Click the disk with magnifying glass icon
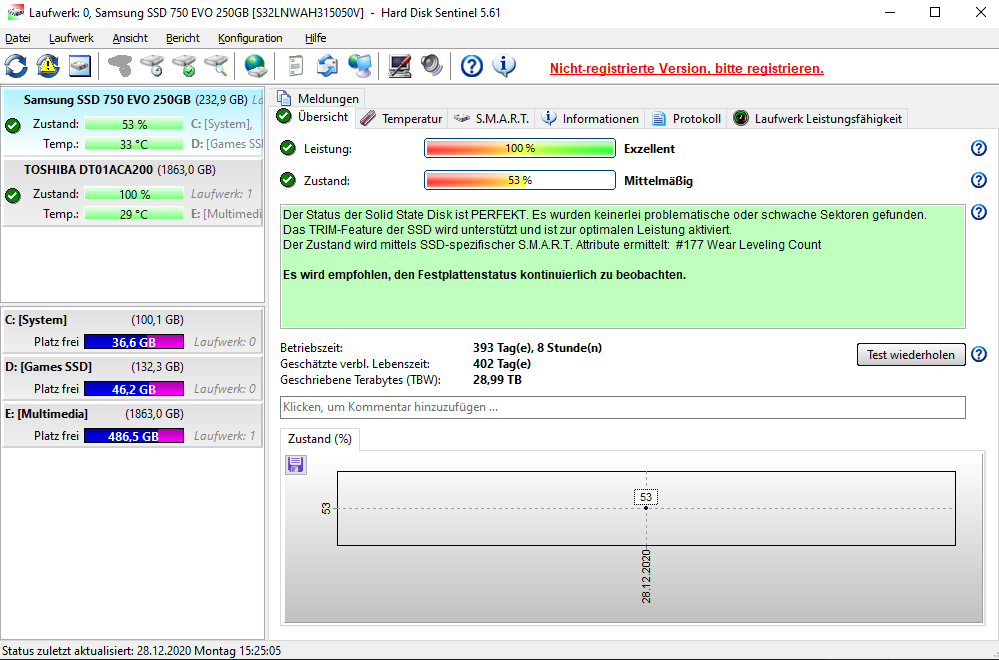 [x=216, y=66]
